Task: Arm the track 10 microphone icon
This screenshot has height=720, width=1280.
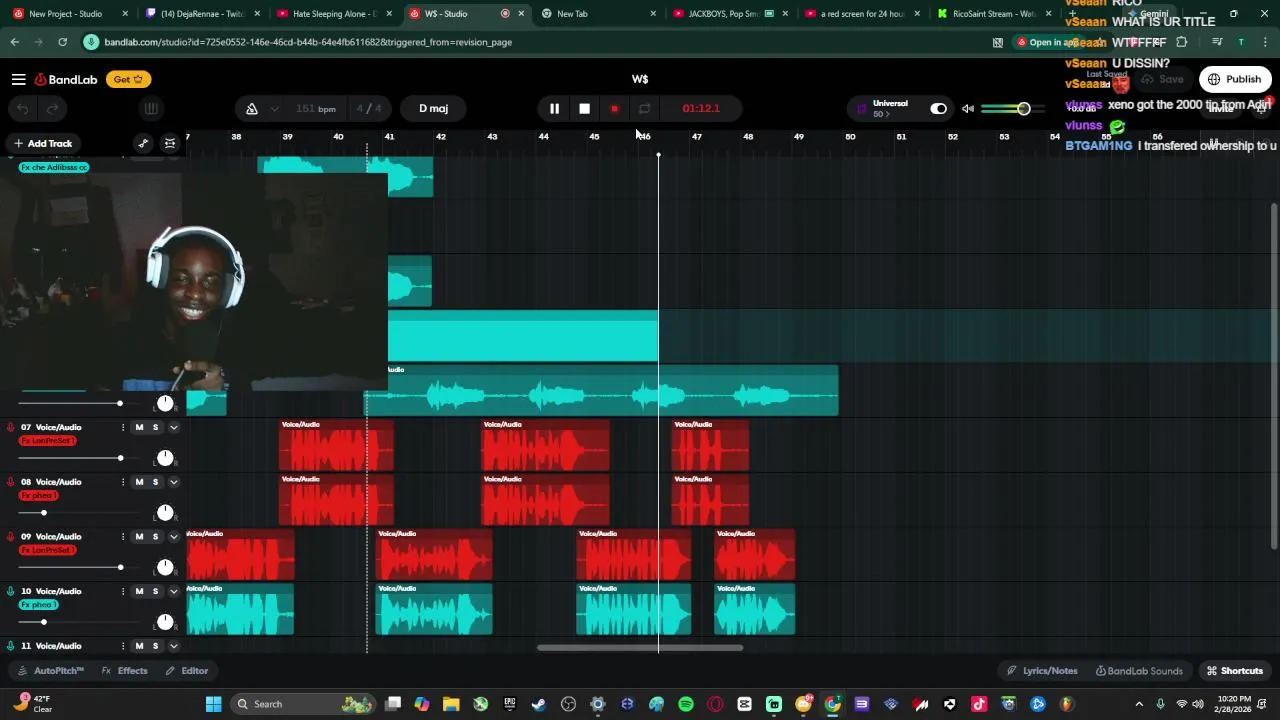Action: click(11, 591)
